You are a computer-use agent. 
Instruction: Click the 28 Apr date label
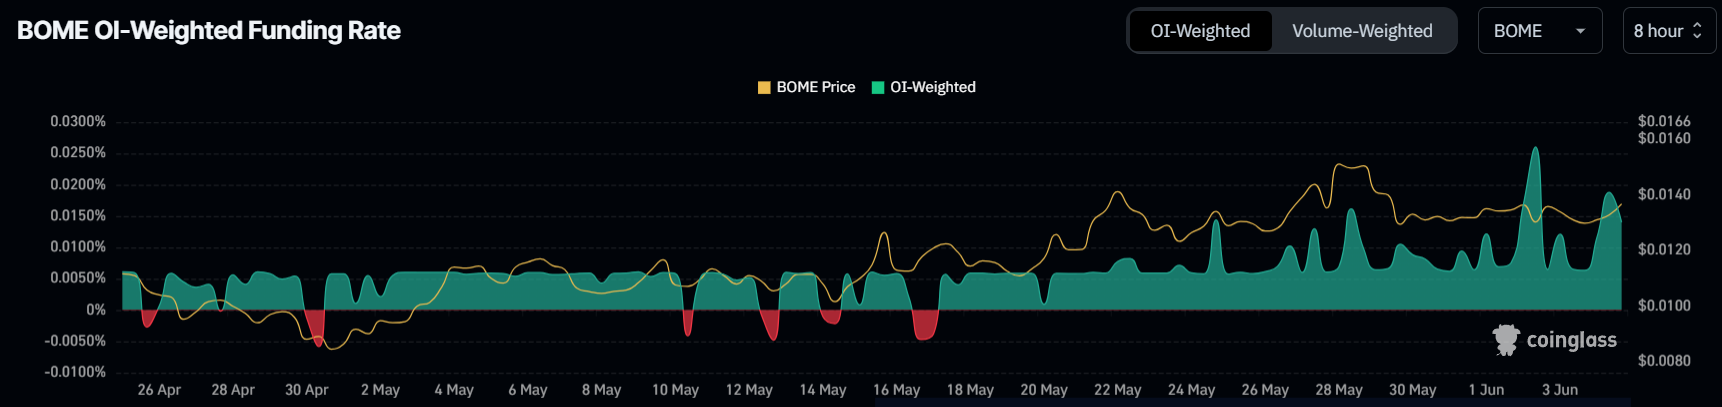233,390
